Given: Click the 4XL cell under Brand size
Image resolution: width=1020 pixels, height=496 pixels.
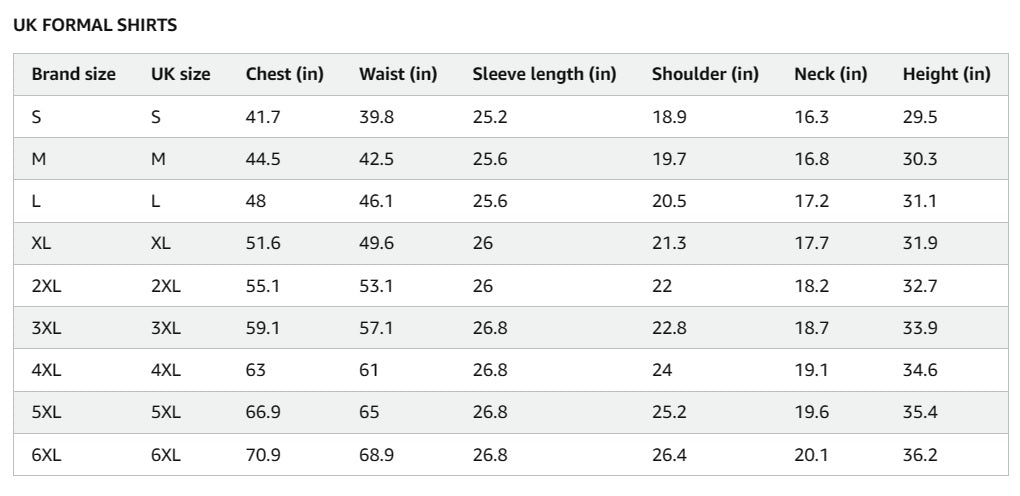Looking at the screenshot, I should [46, 370].
